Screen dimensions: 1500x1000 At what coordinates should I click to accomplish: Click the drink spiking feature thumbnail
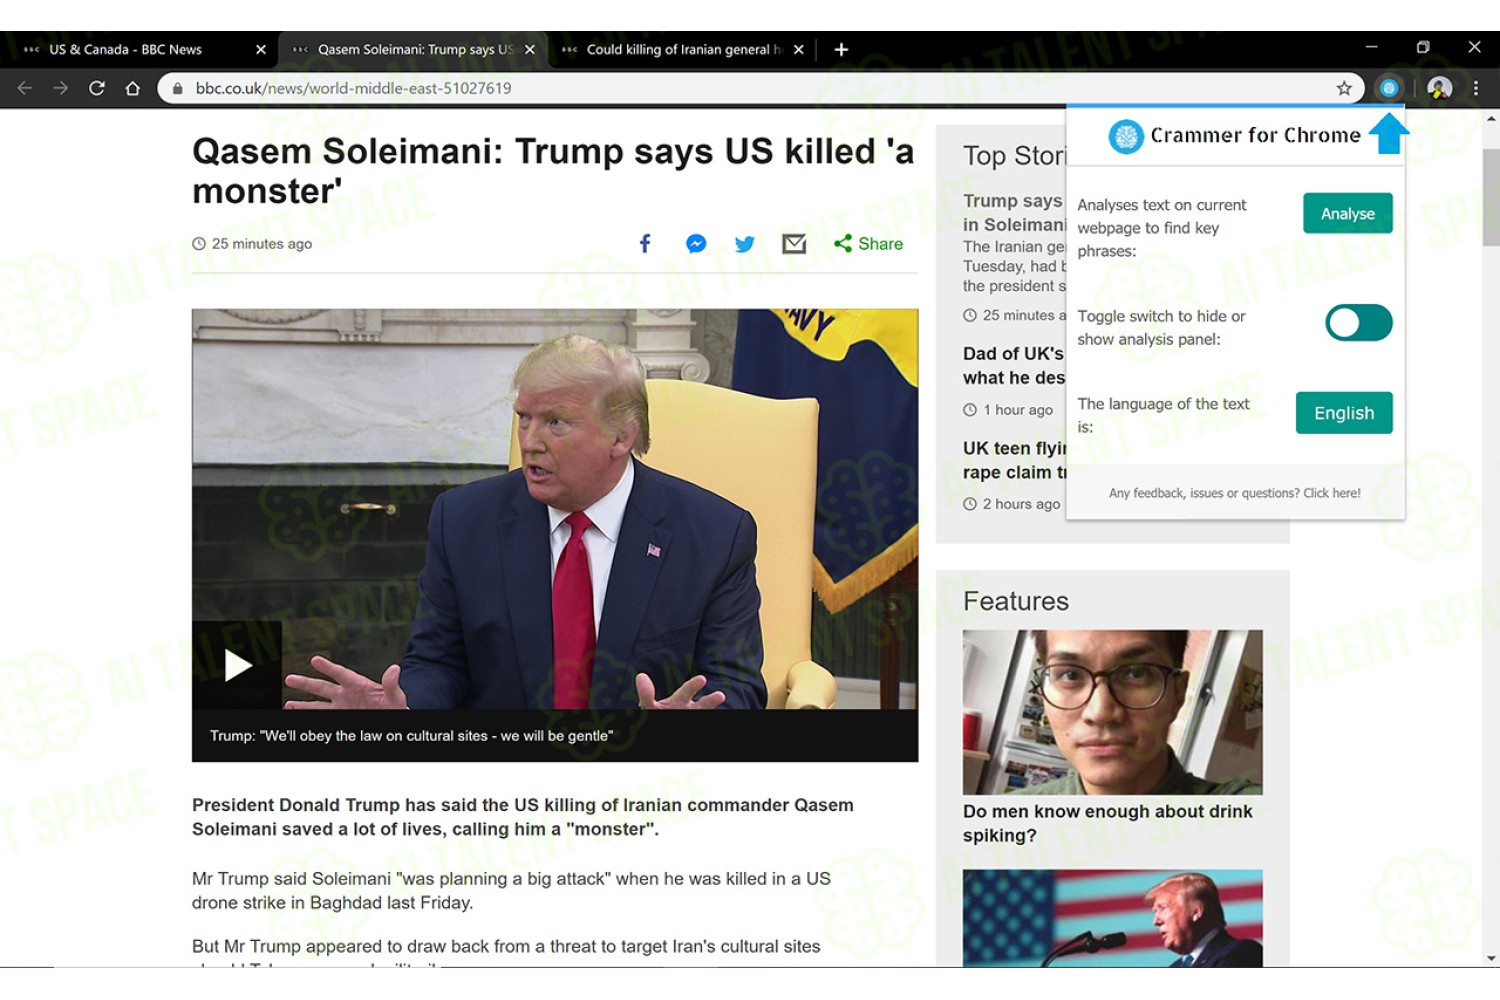pyautogui.click(x=1112, y=712)
